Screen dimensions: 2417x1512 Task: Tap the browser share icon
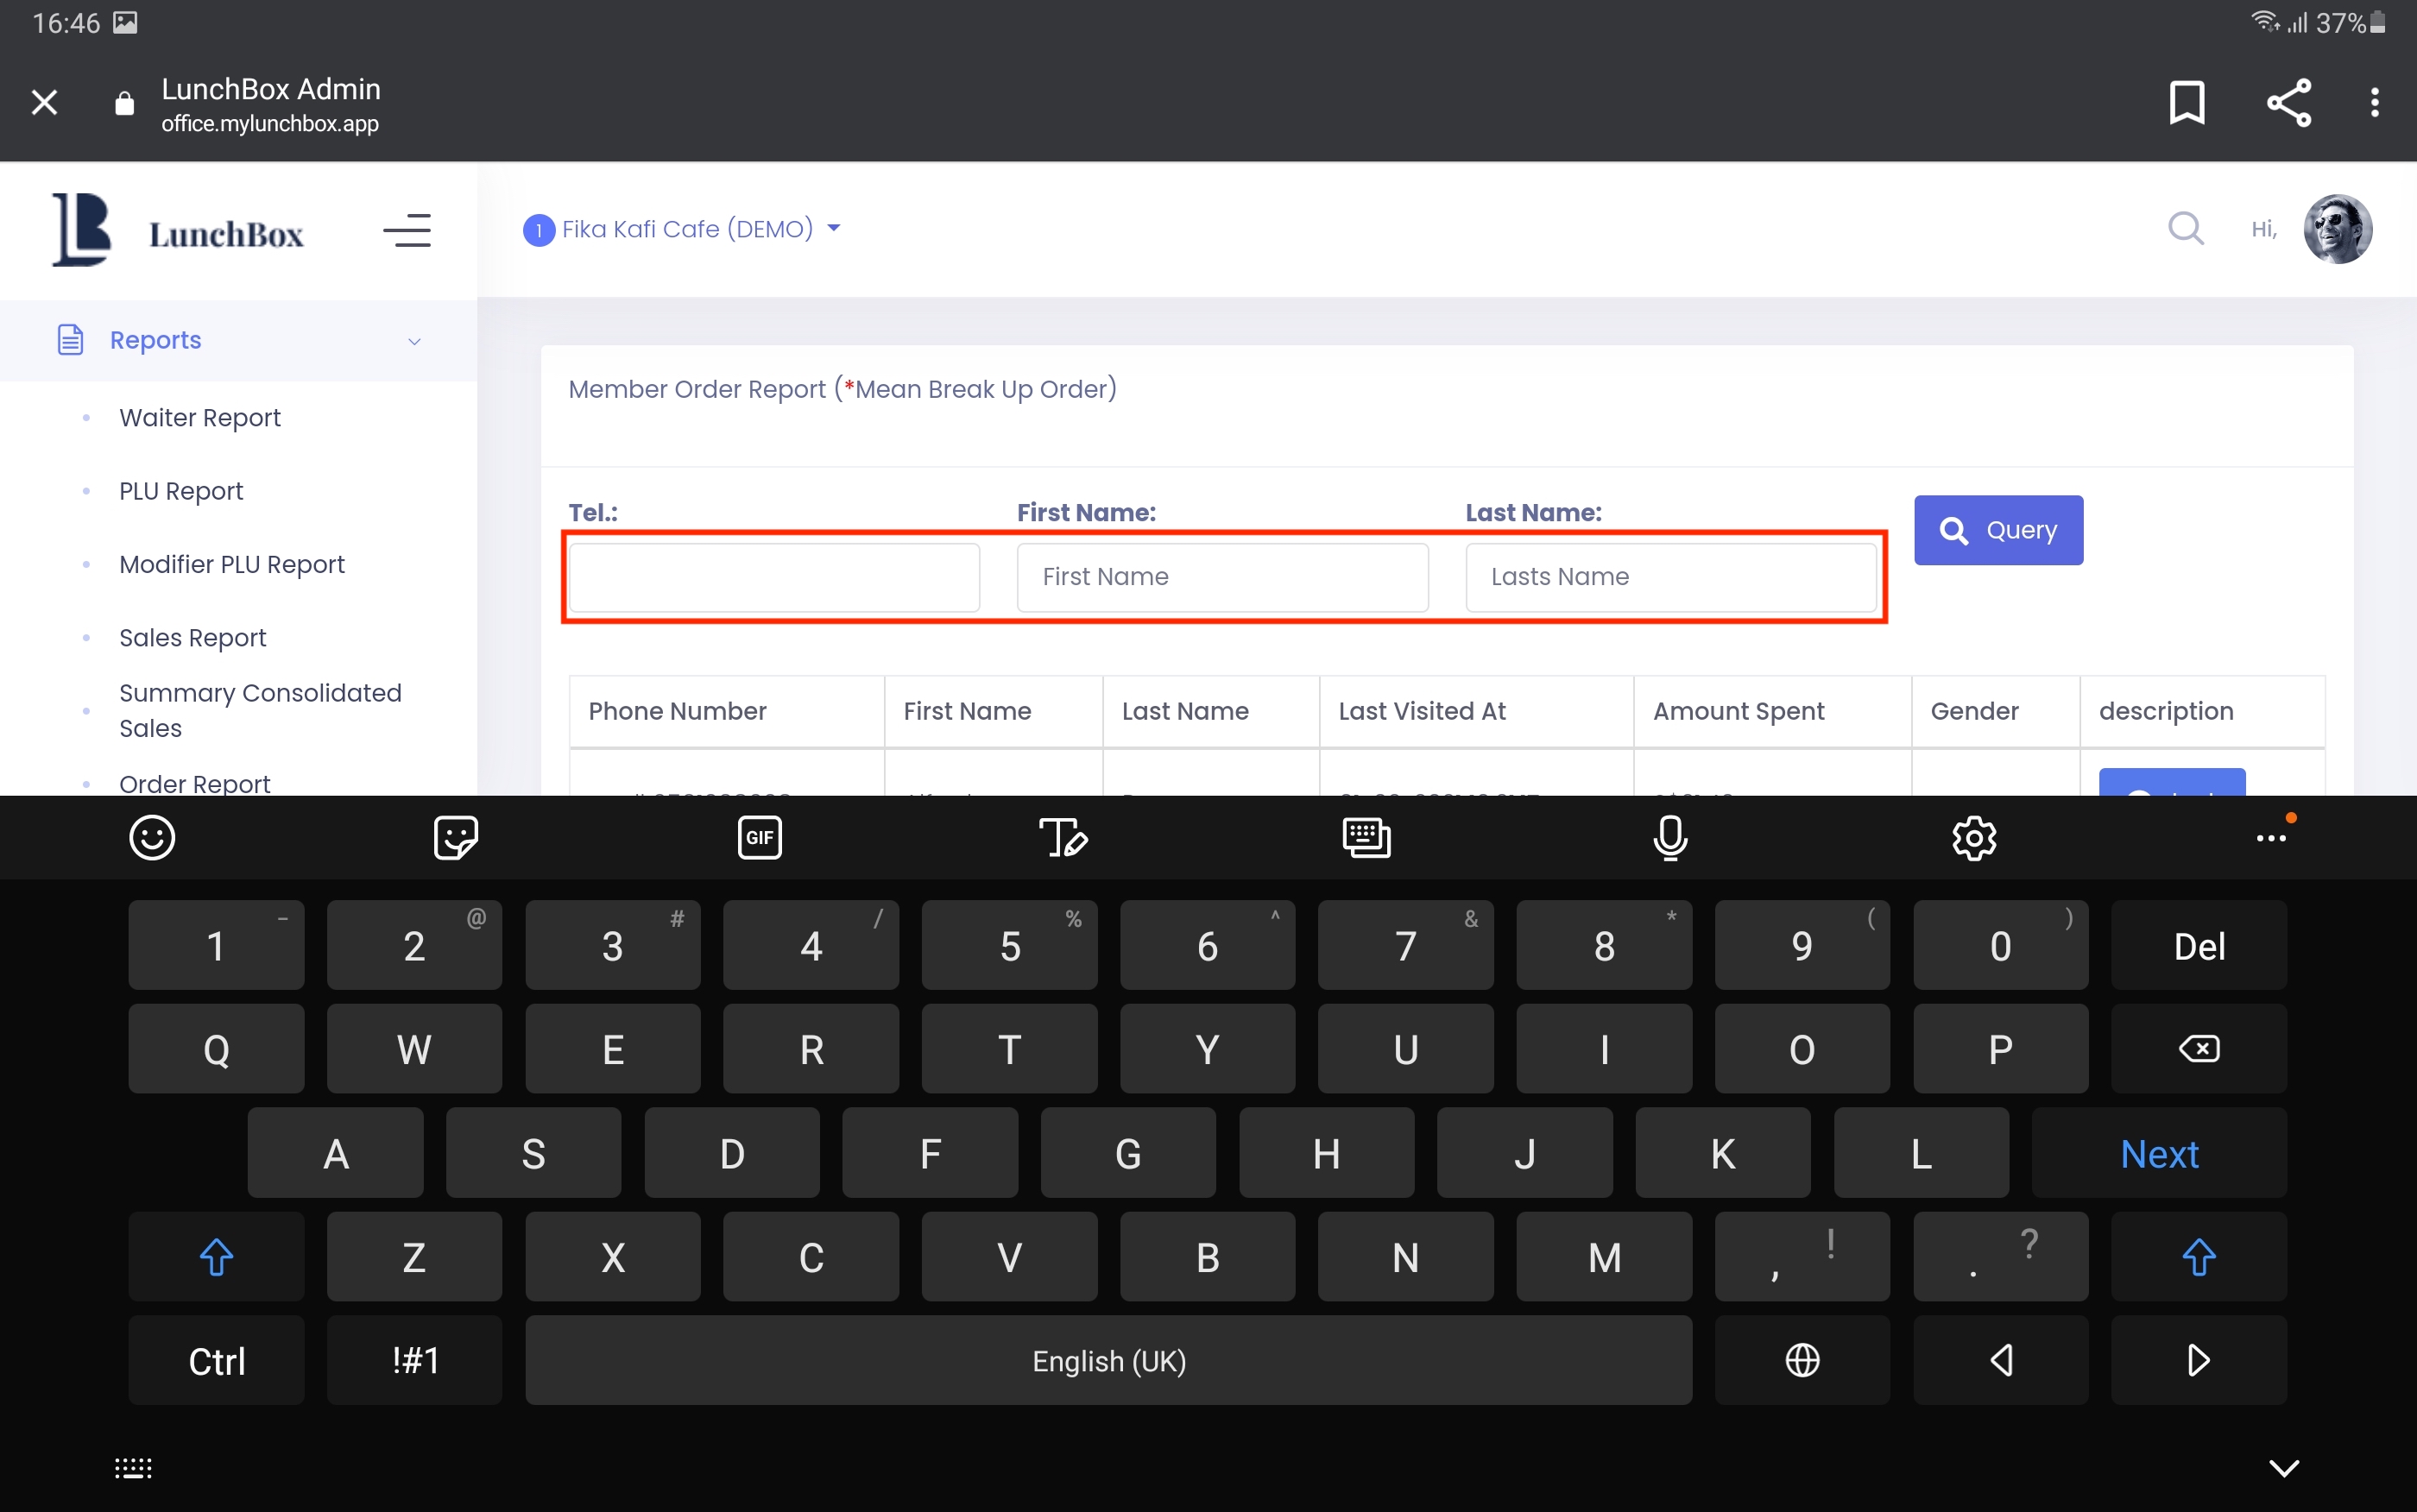2288,102
